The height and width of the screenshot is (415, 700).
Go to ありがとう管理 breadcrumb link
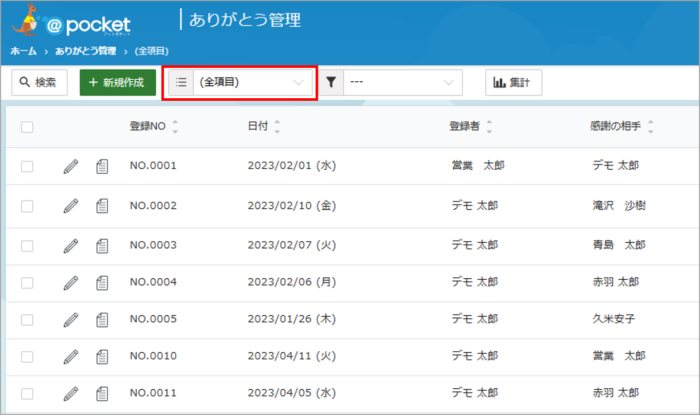point(85,51)
